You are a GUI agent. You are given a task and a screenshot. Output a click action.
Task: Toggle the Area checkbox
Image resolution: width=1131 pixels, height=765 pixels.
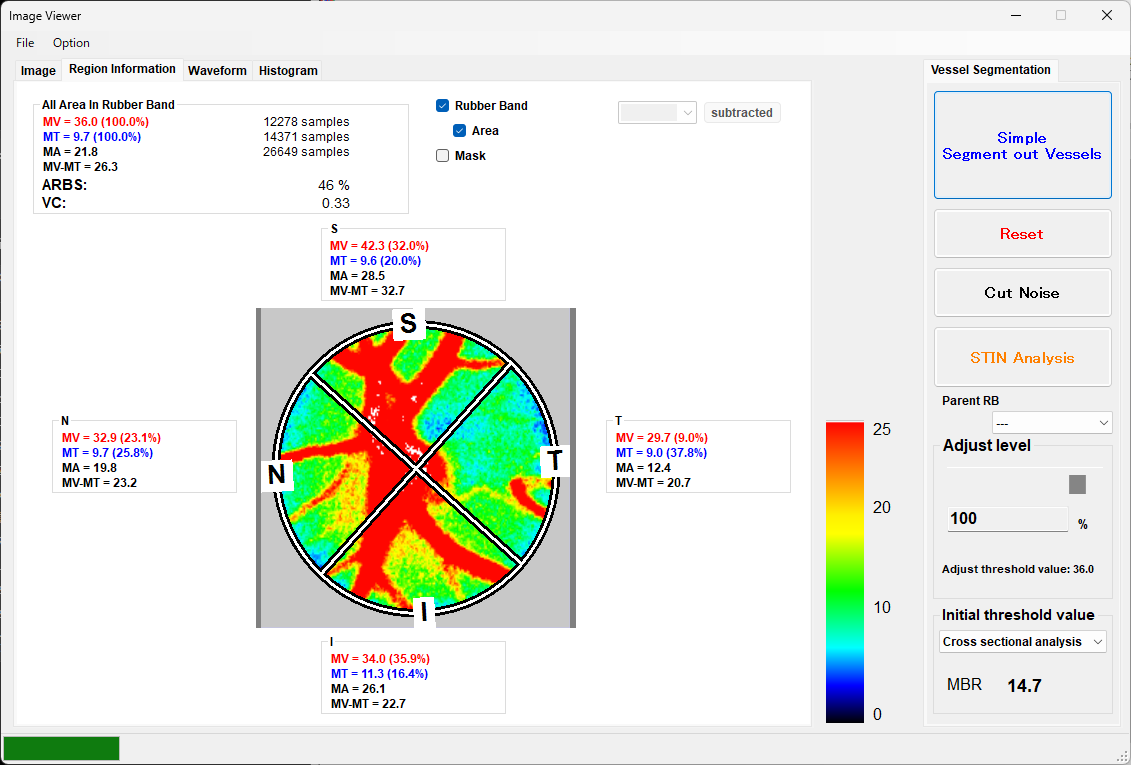tap(460, 131)
